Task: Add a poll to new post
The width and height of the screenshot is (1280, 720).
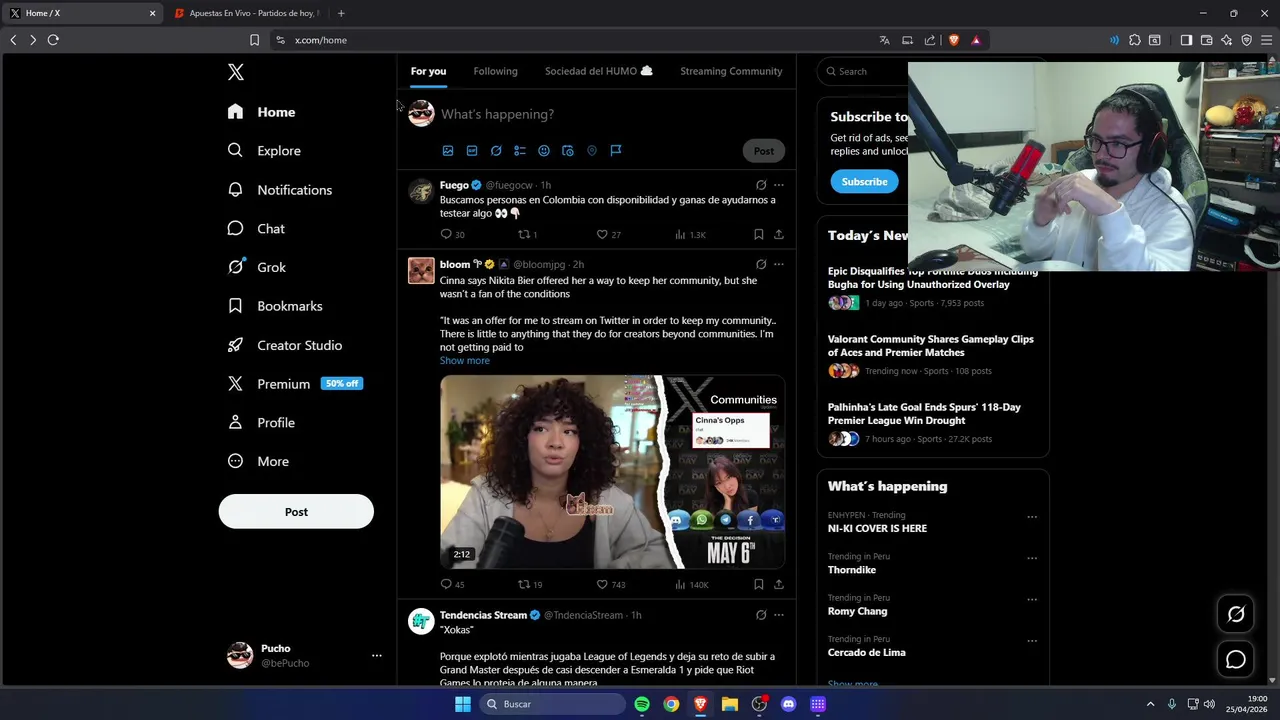Action: click(520, 150)
